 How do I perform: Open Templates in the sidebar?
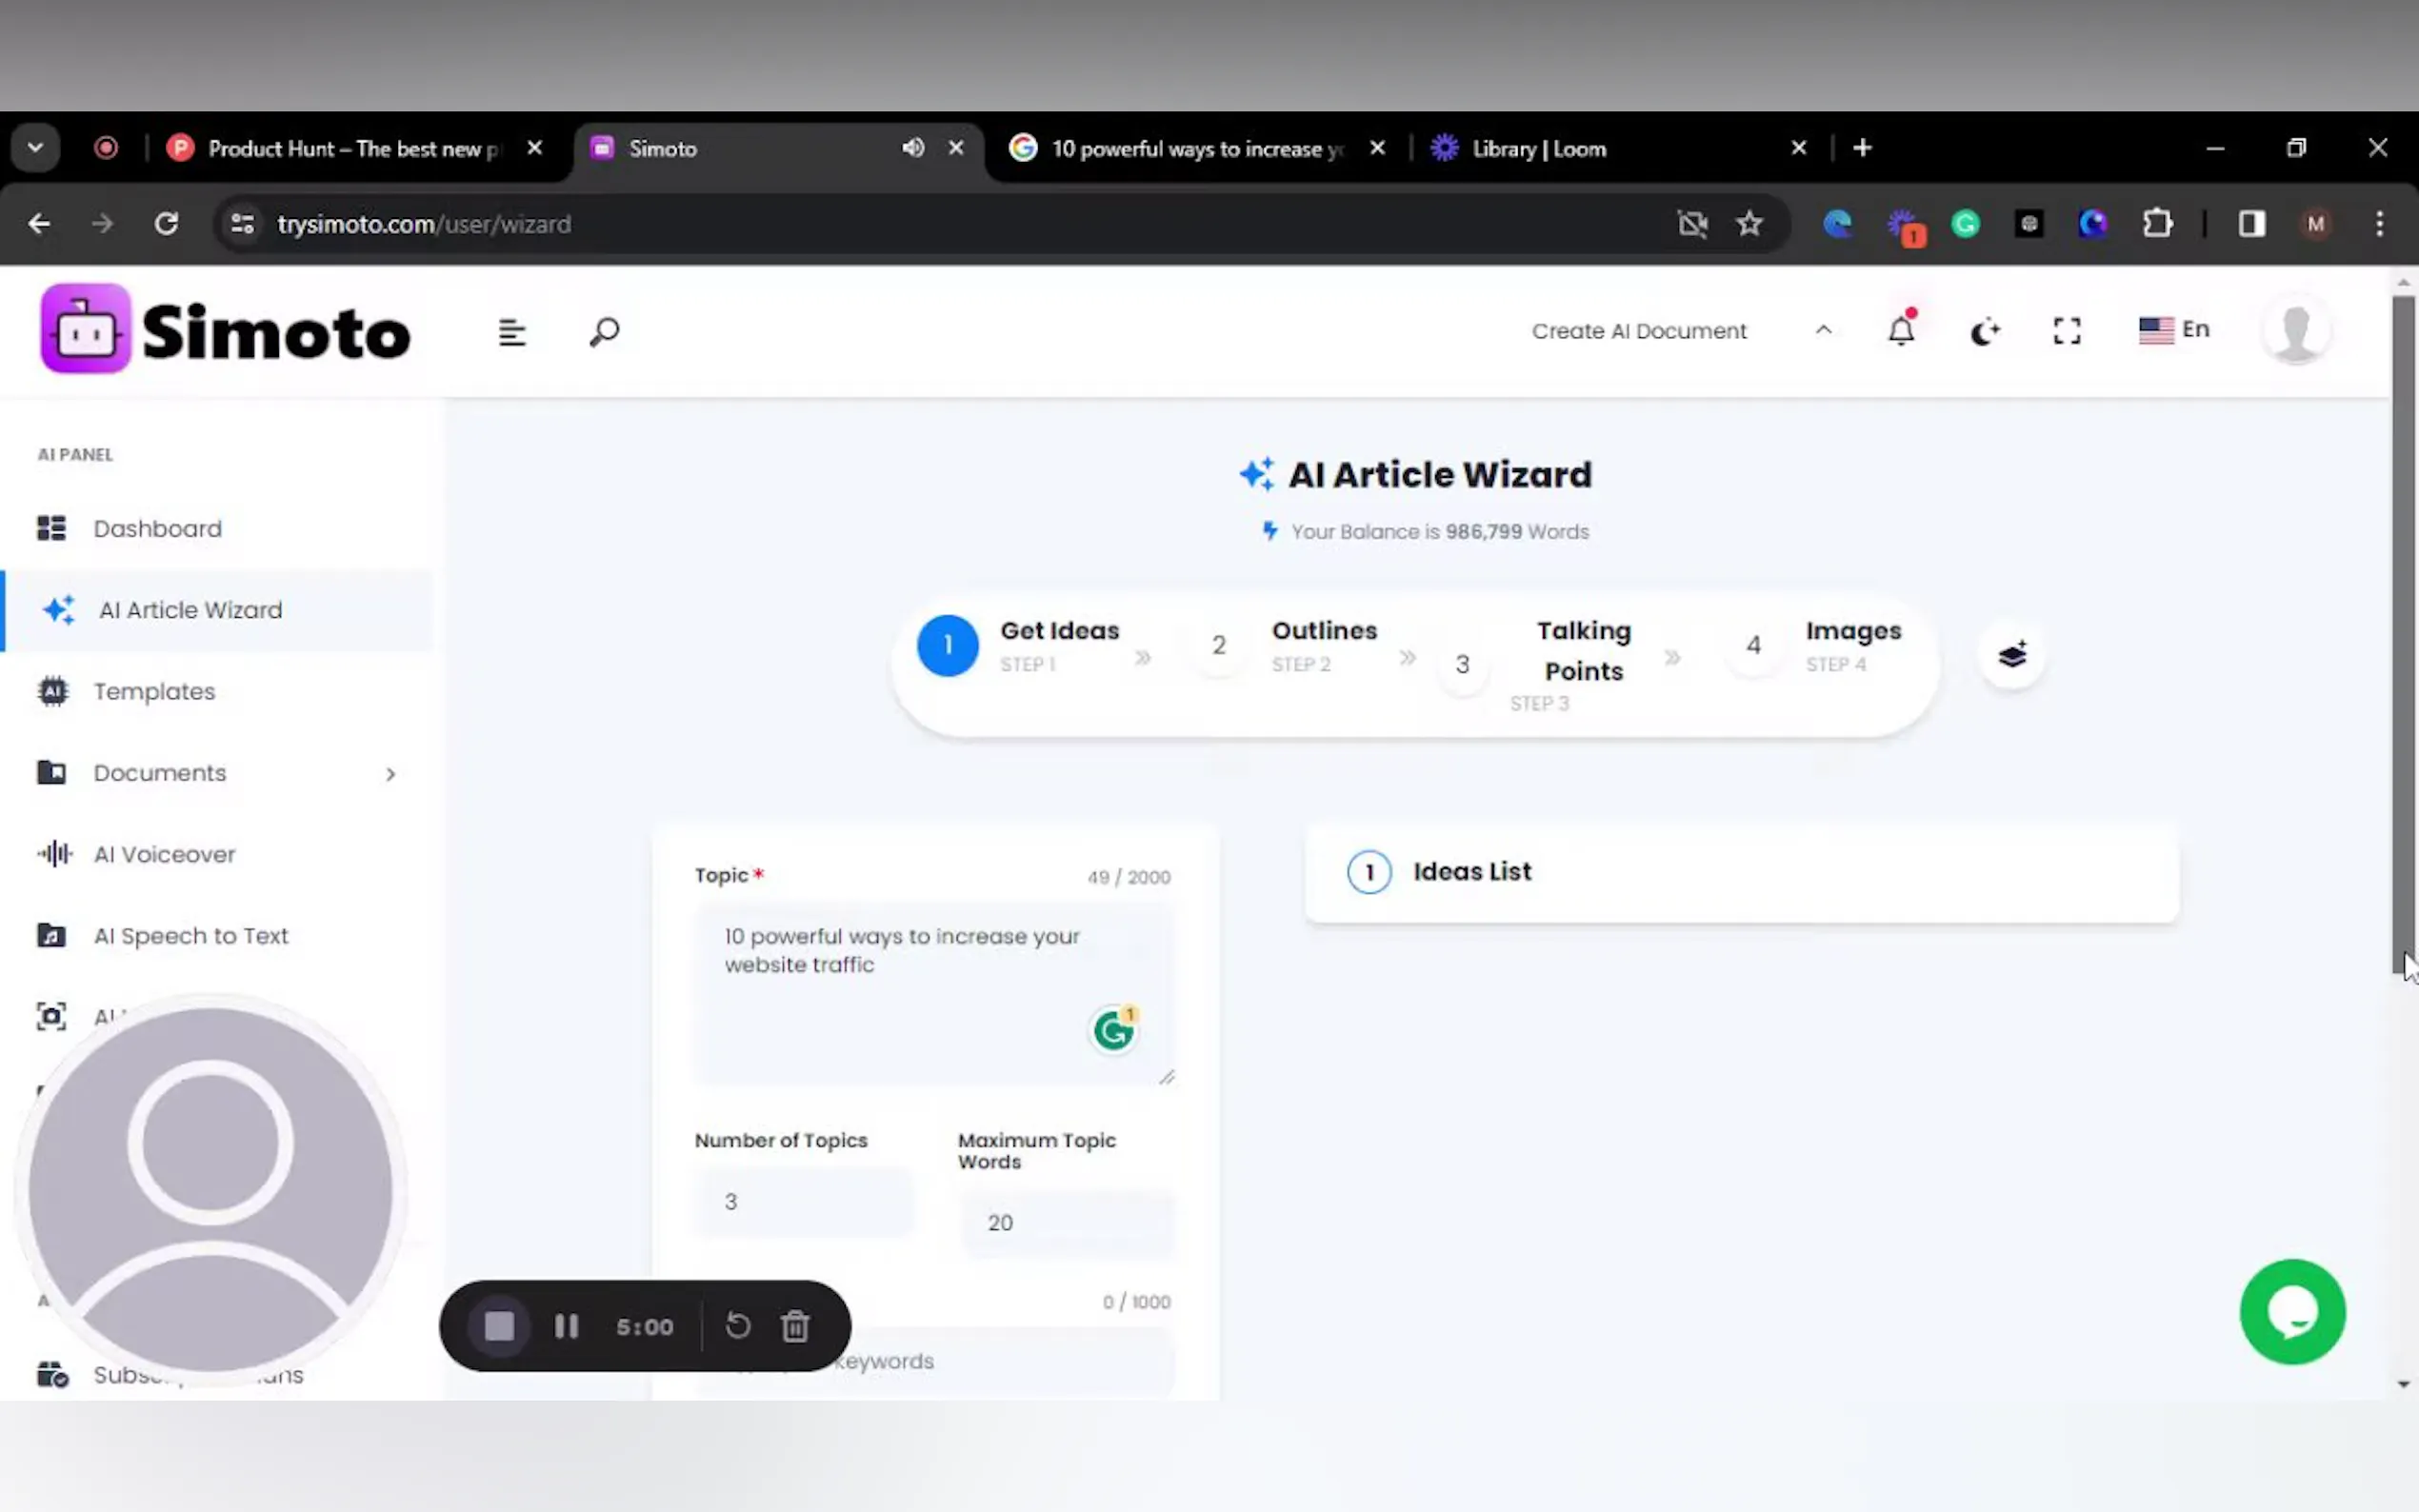(154, 692)
